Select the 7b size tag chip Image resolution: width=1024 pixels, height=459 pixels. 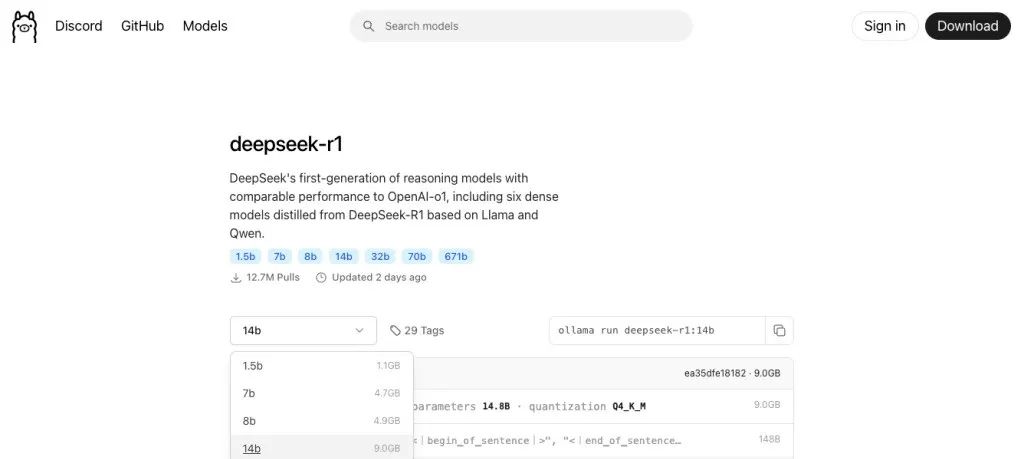(x=280, y=257)
